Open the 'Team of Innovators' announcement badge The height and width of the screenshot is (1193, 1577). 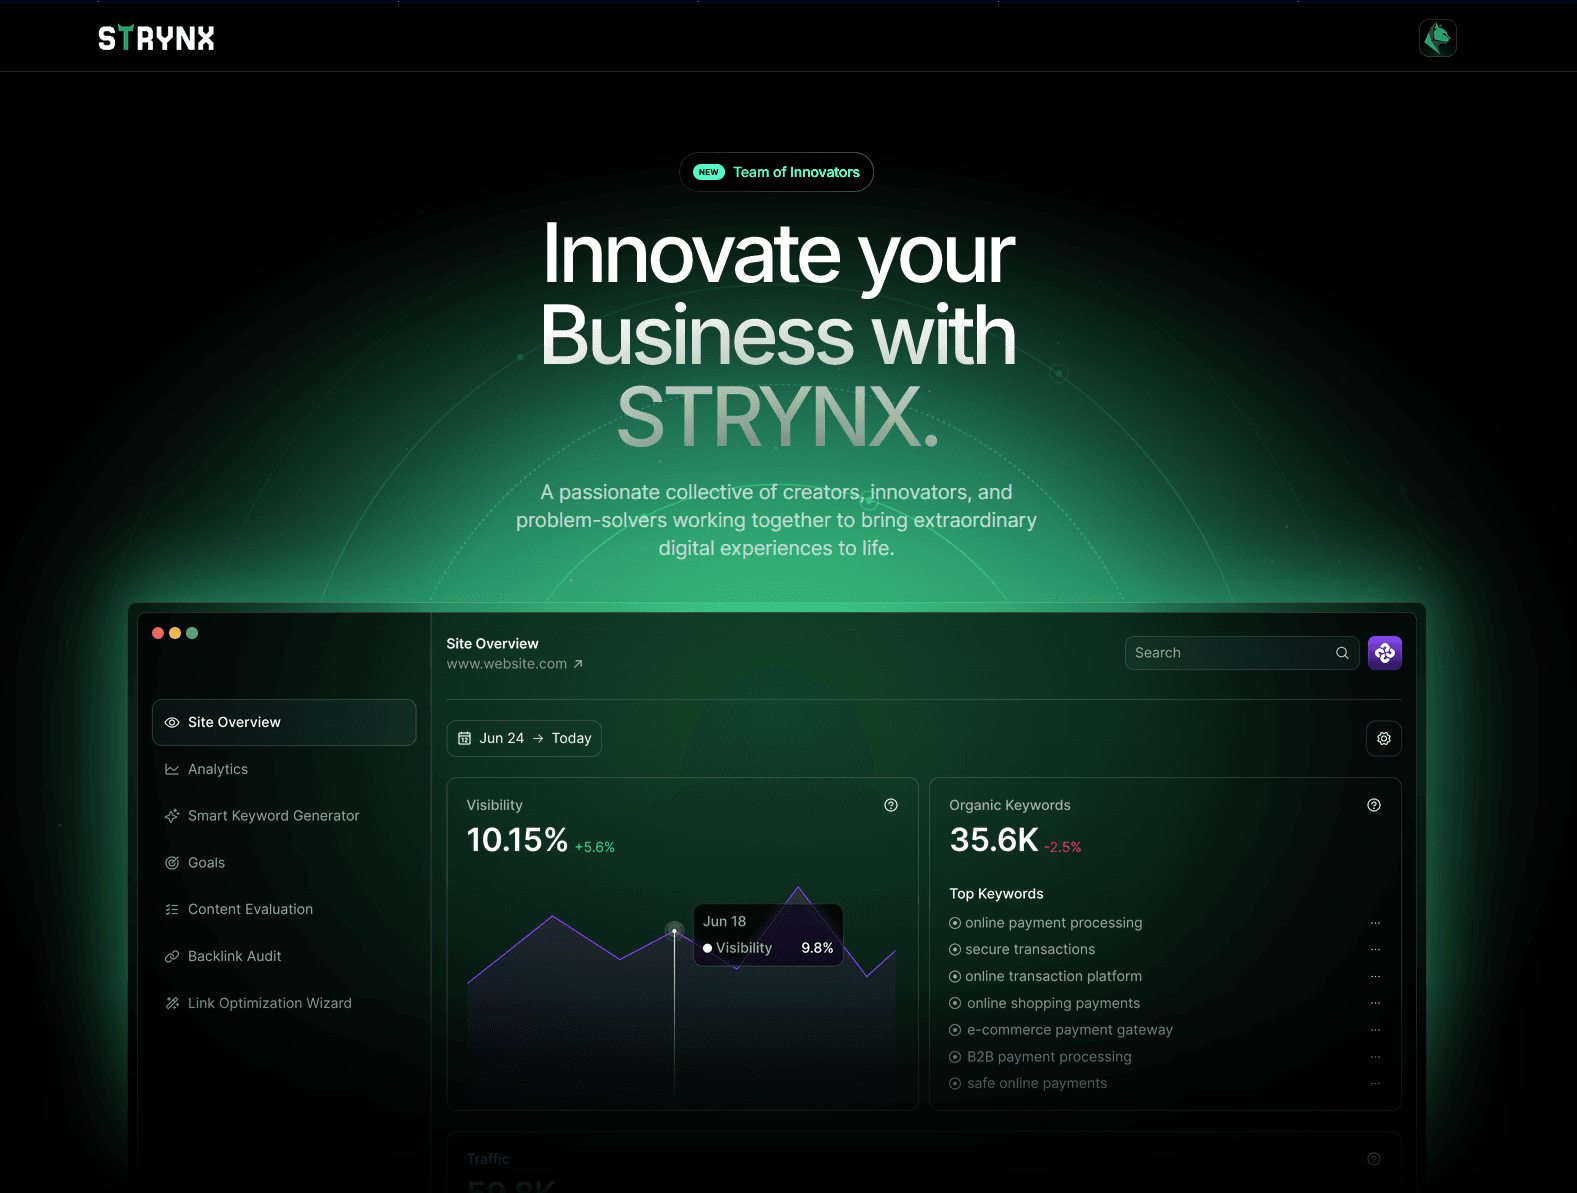coord(776,172)
